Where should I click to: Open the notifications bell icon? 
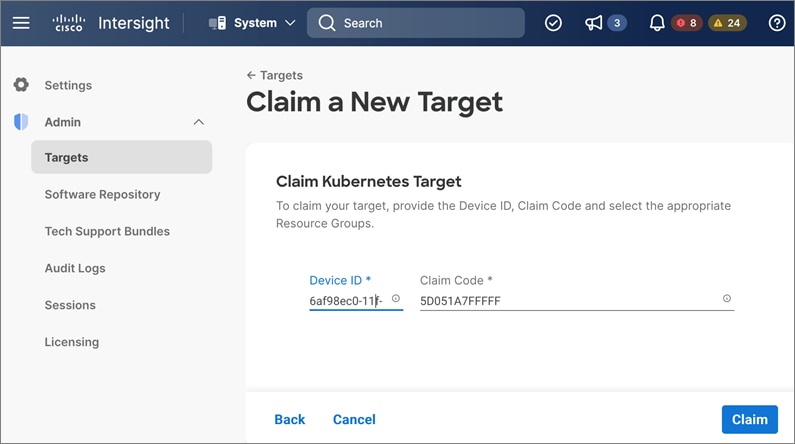tap(657, 23)
